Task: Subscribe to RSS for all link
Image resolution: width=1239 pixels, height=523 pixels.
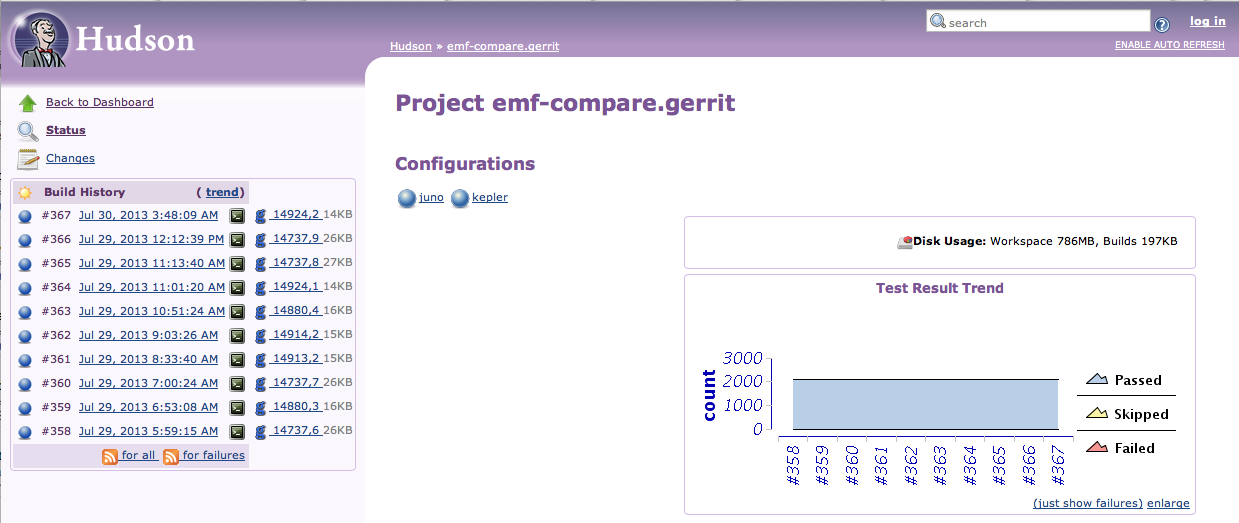Action: pyautogui.click(x=139, y=456)
